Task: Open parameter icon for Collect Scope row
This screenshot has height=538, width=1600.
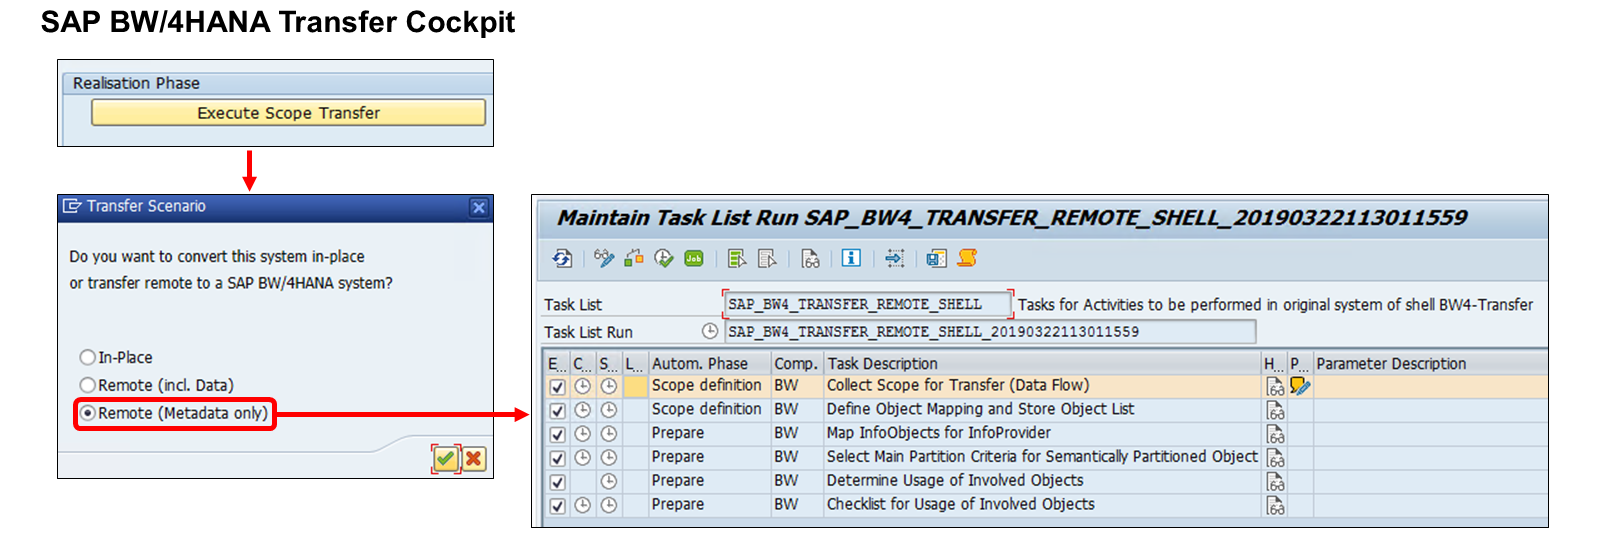Action: (x=1300, y=386)
